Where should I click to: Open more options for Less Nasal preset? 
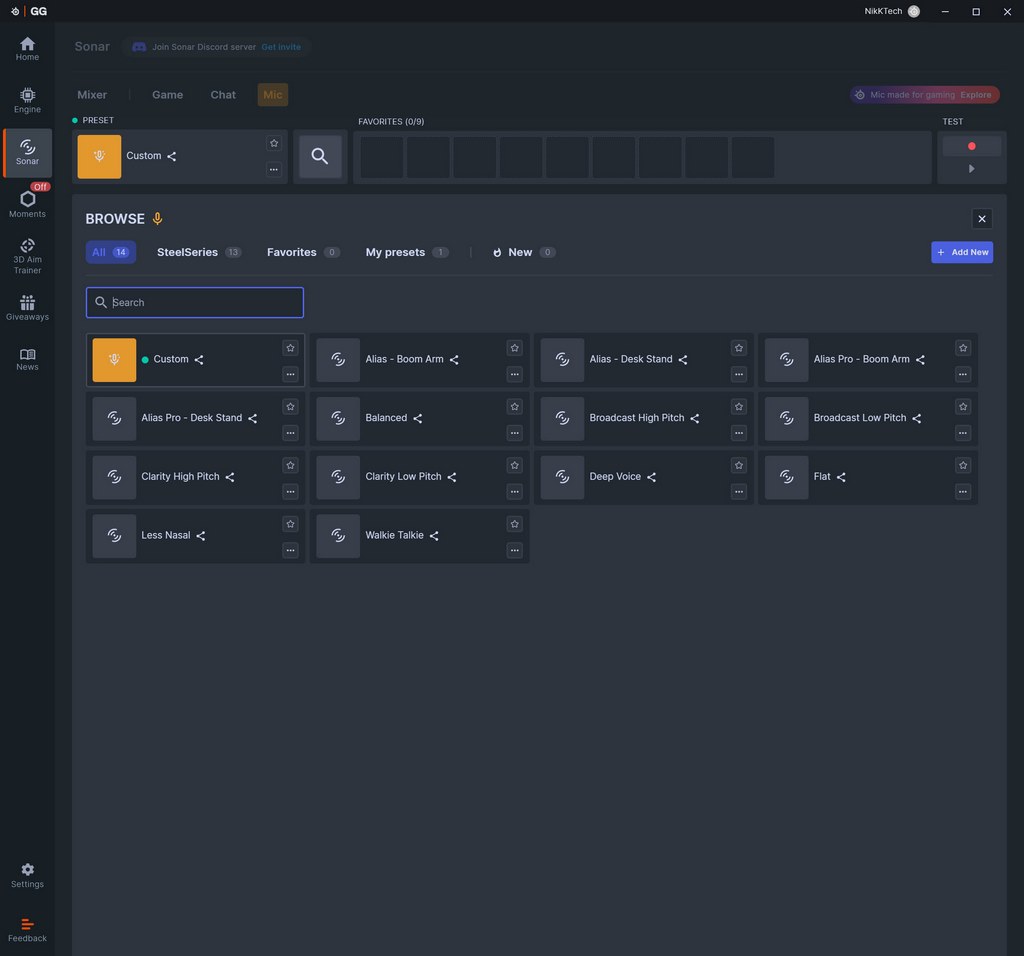click(290, 550)
